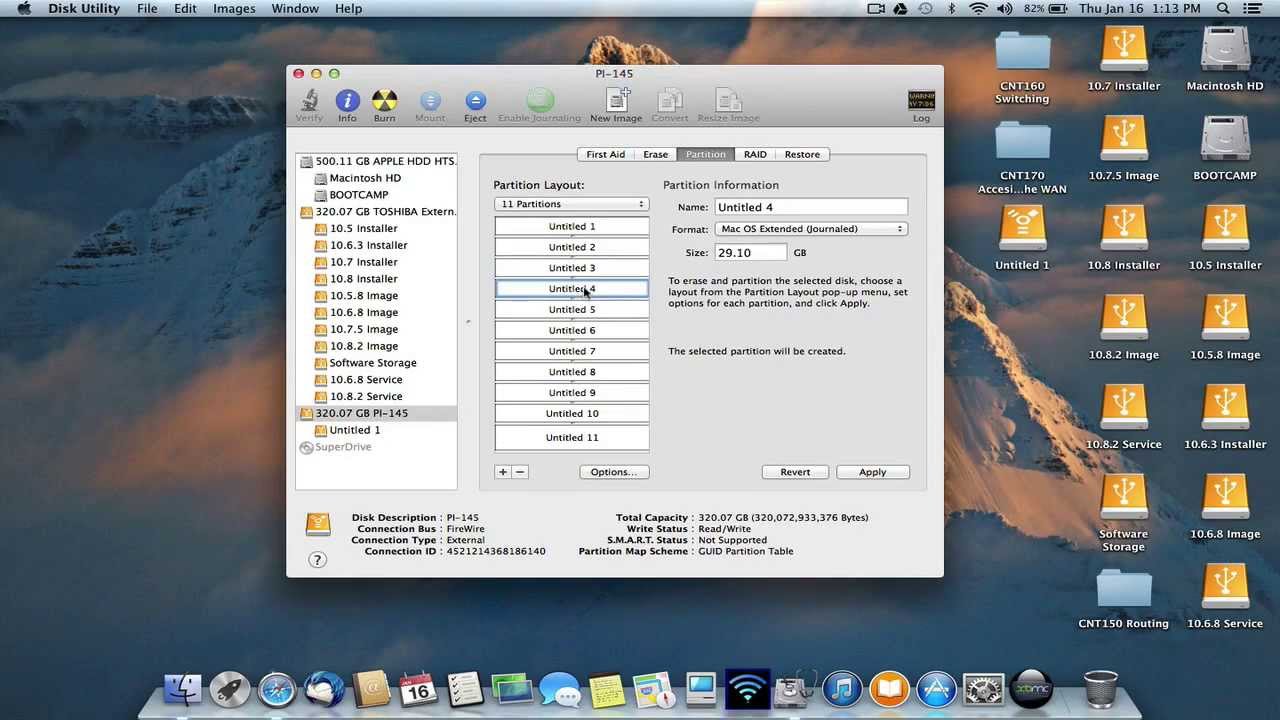
Task: Select SuperDrive in the sidebar
Action: coord(377,447)
